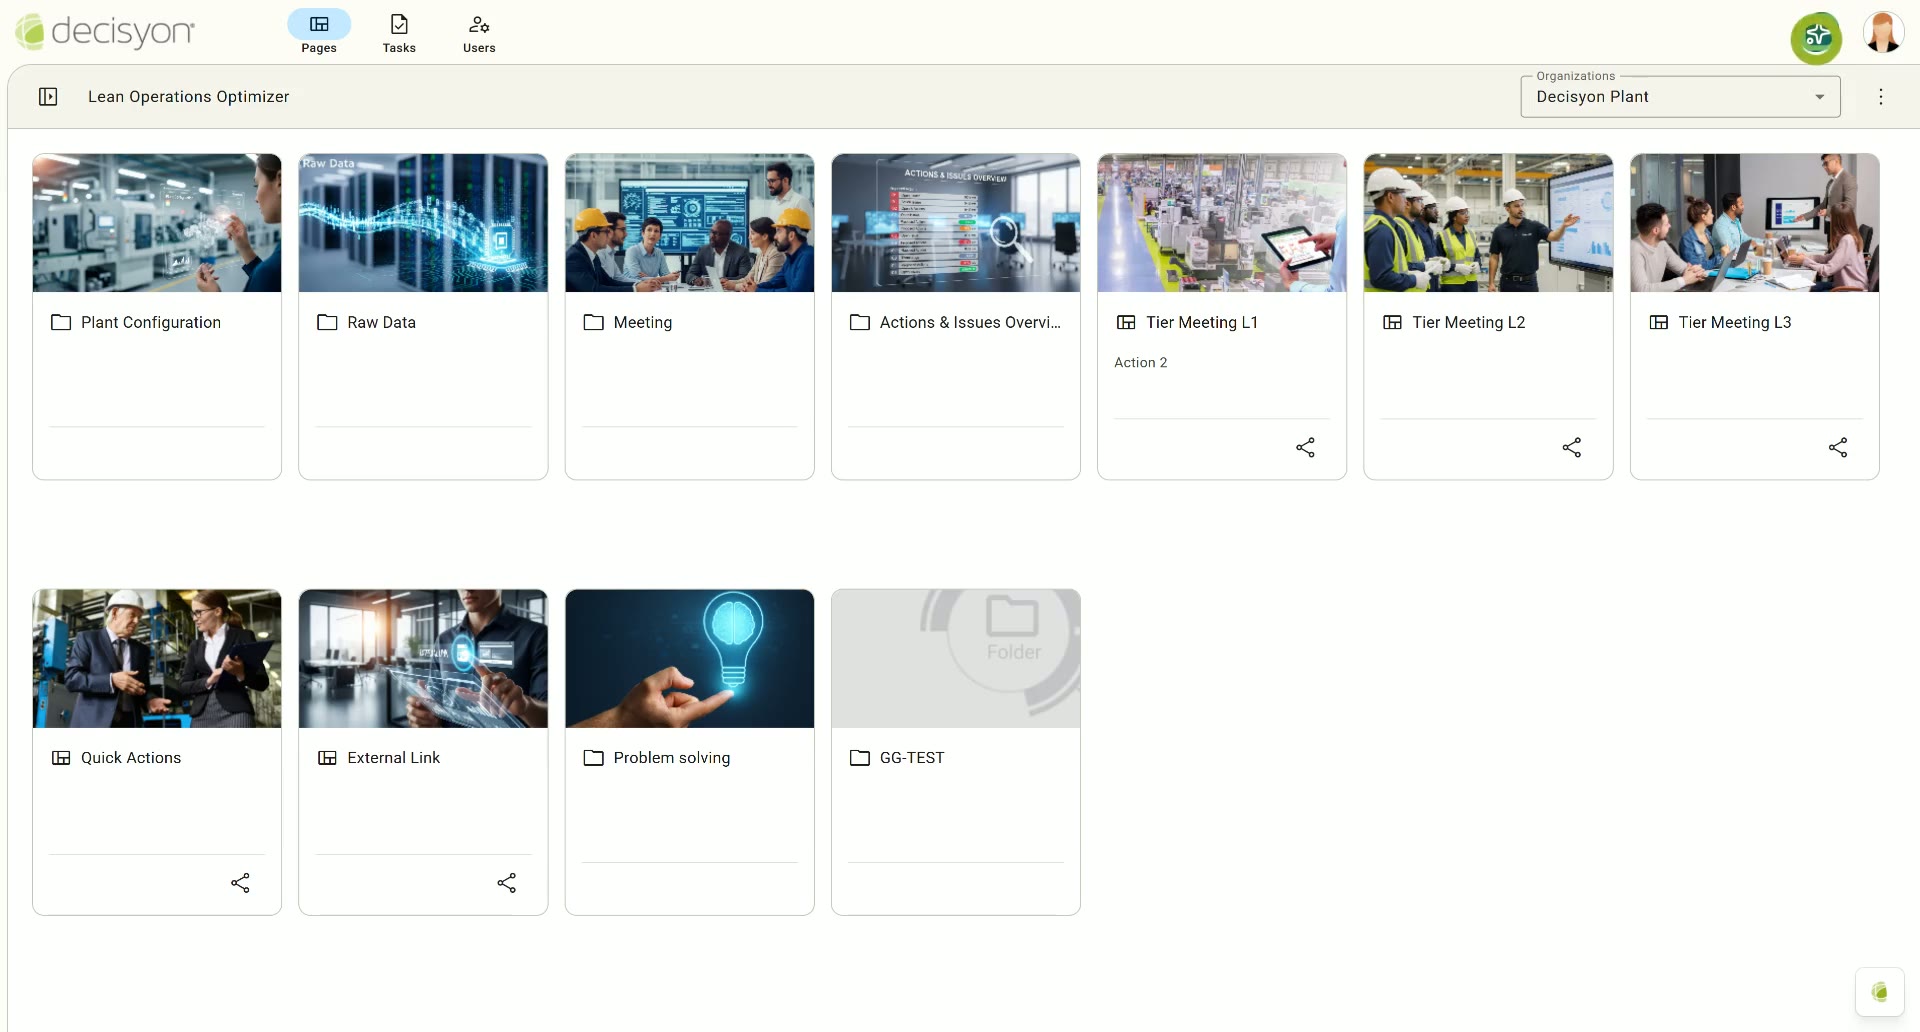Open the Users tab
This screenshot has height=1032, width=1920.
coord(479,32)
